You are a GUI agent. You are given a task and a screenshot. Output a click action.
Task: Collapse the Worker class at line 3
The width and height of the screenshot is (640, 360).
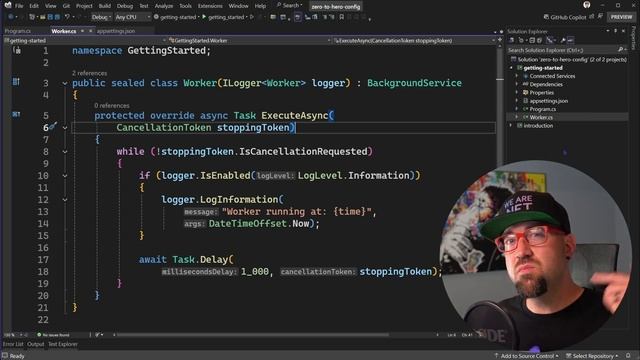click(65, 83)
